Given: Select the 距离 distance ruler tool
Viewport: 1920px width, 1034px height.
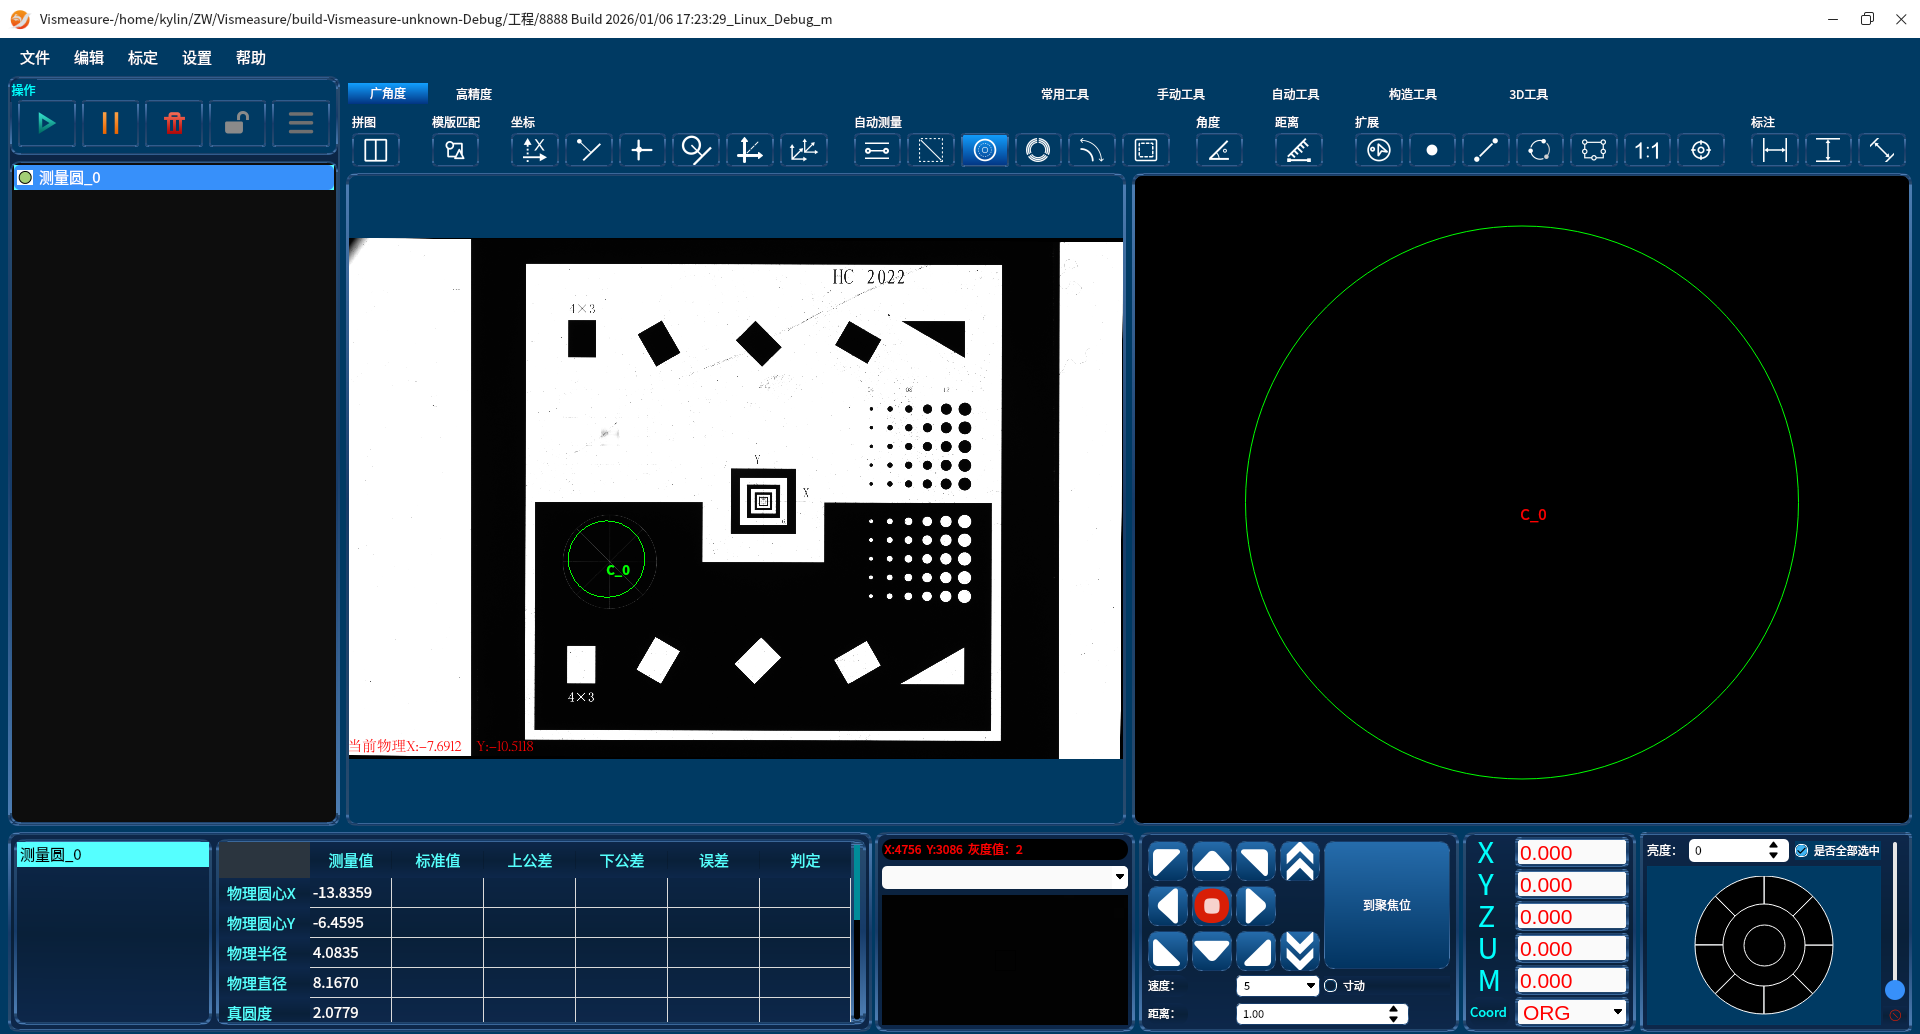Looking at the screenshot, I should (1298, 151).
